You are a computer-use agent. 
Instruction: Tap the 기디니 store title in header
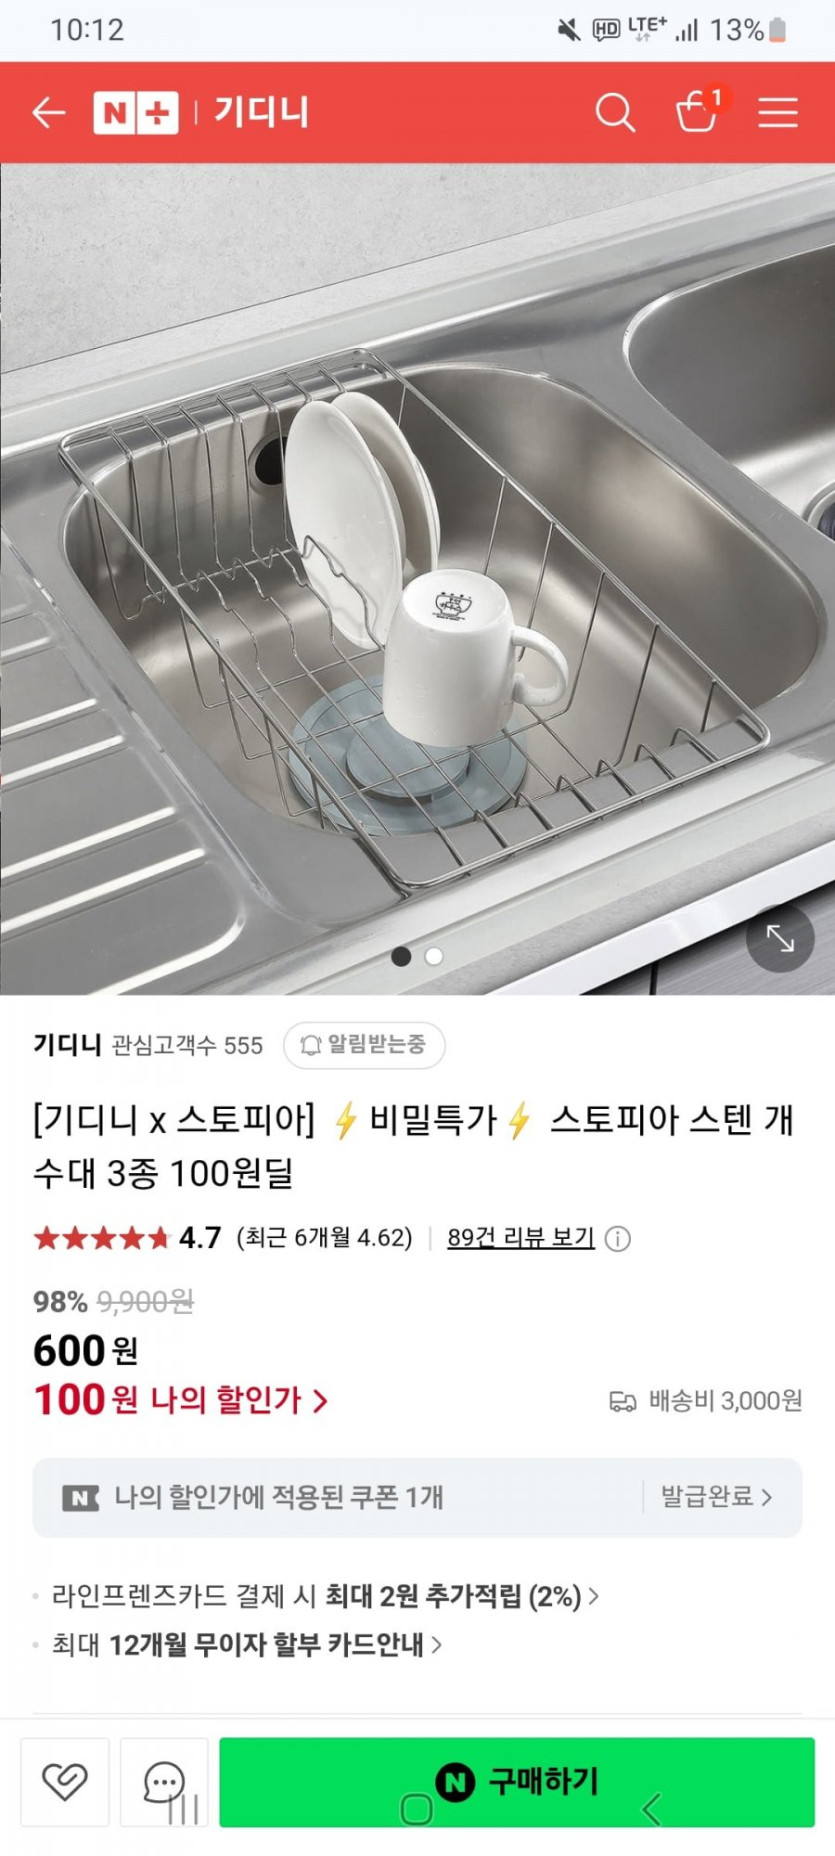[x=261, y=112]
